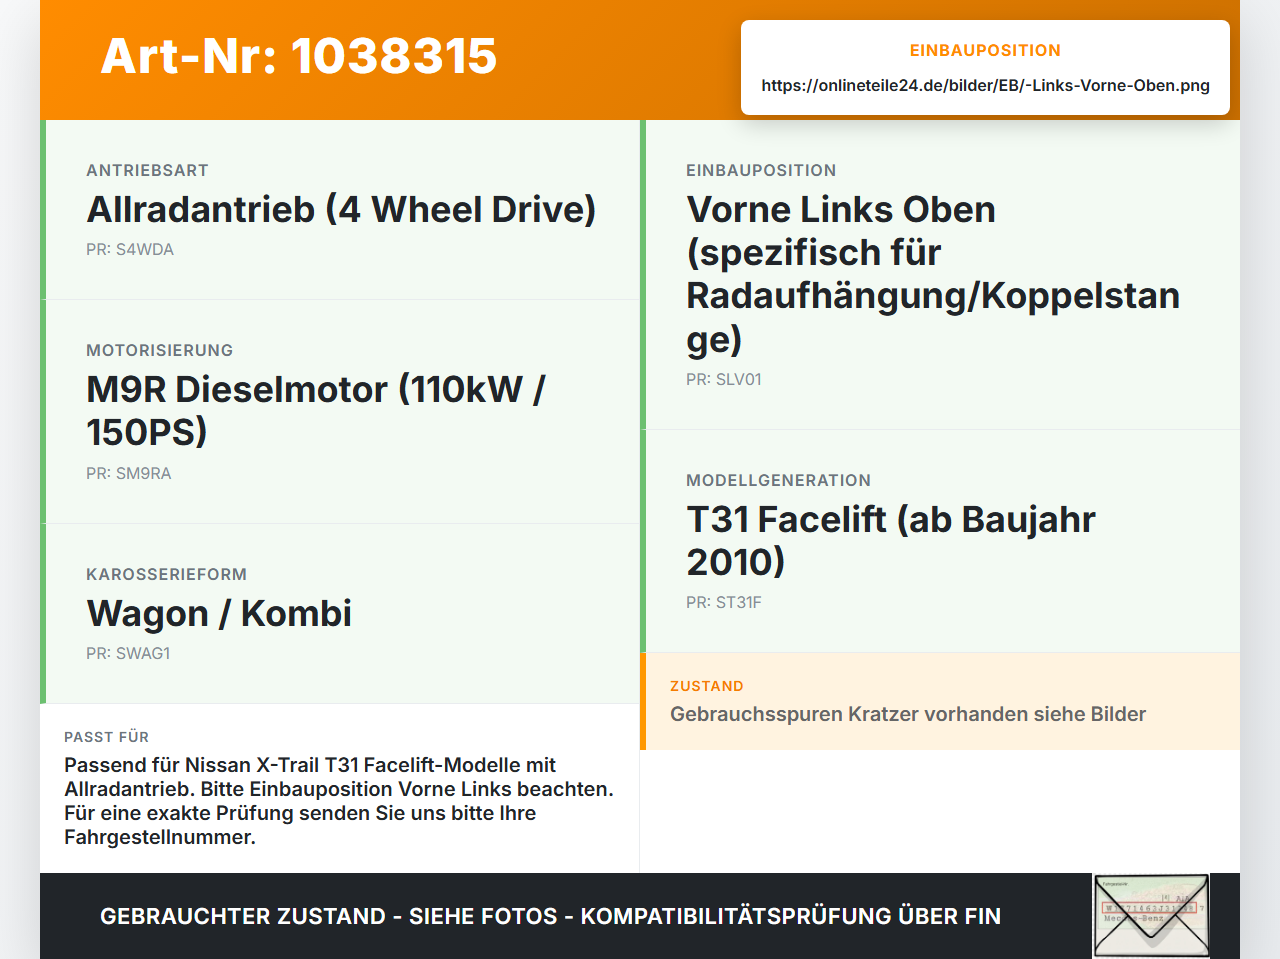This screenshot has width=1280, height=959.
Task: Click the PR: ST31F code
Action: (x=724, y=602)
